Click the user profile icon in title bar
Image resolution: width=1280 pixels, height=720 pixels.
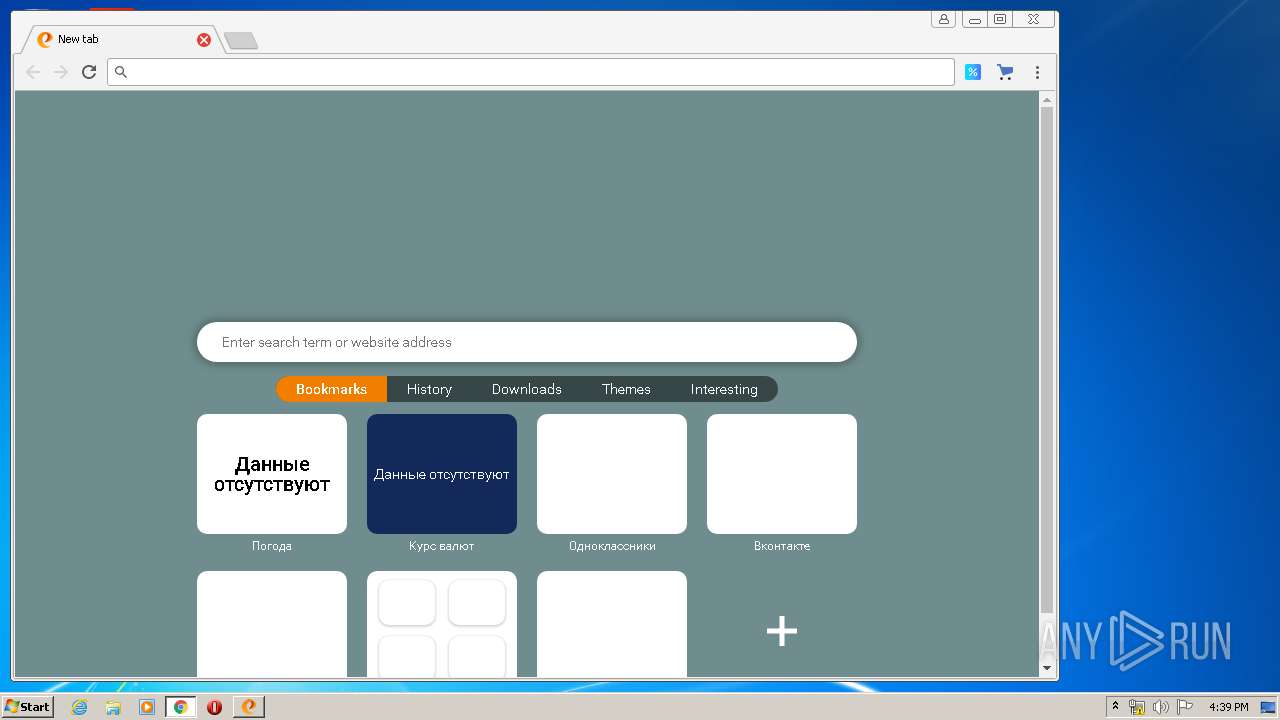943,19
